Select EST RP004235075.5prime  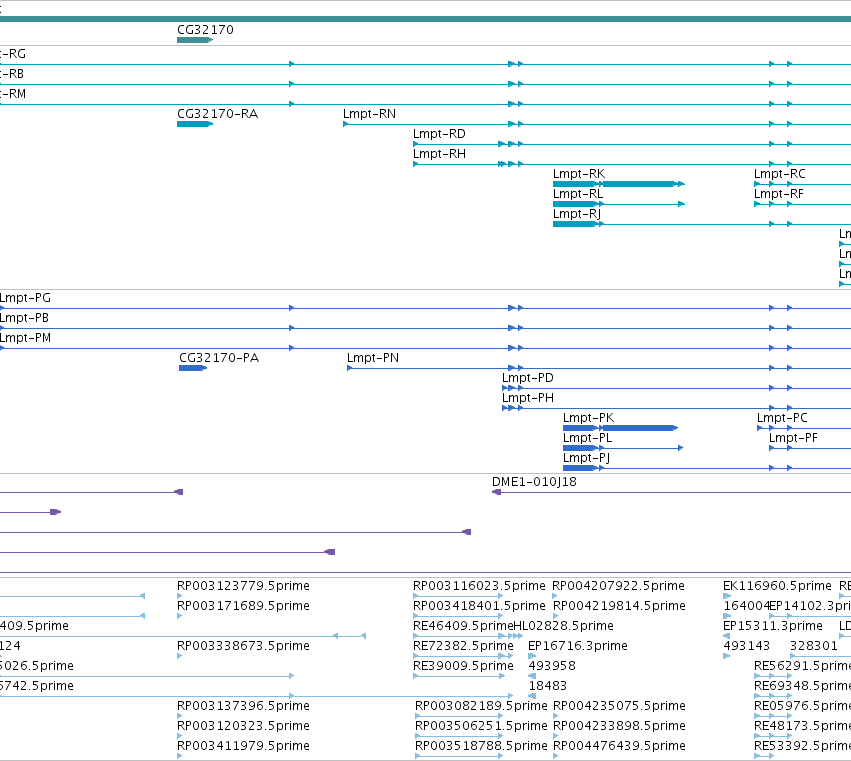pyautogui.click(x=619, y=706)
